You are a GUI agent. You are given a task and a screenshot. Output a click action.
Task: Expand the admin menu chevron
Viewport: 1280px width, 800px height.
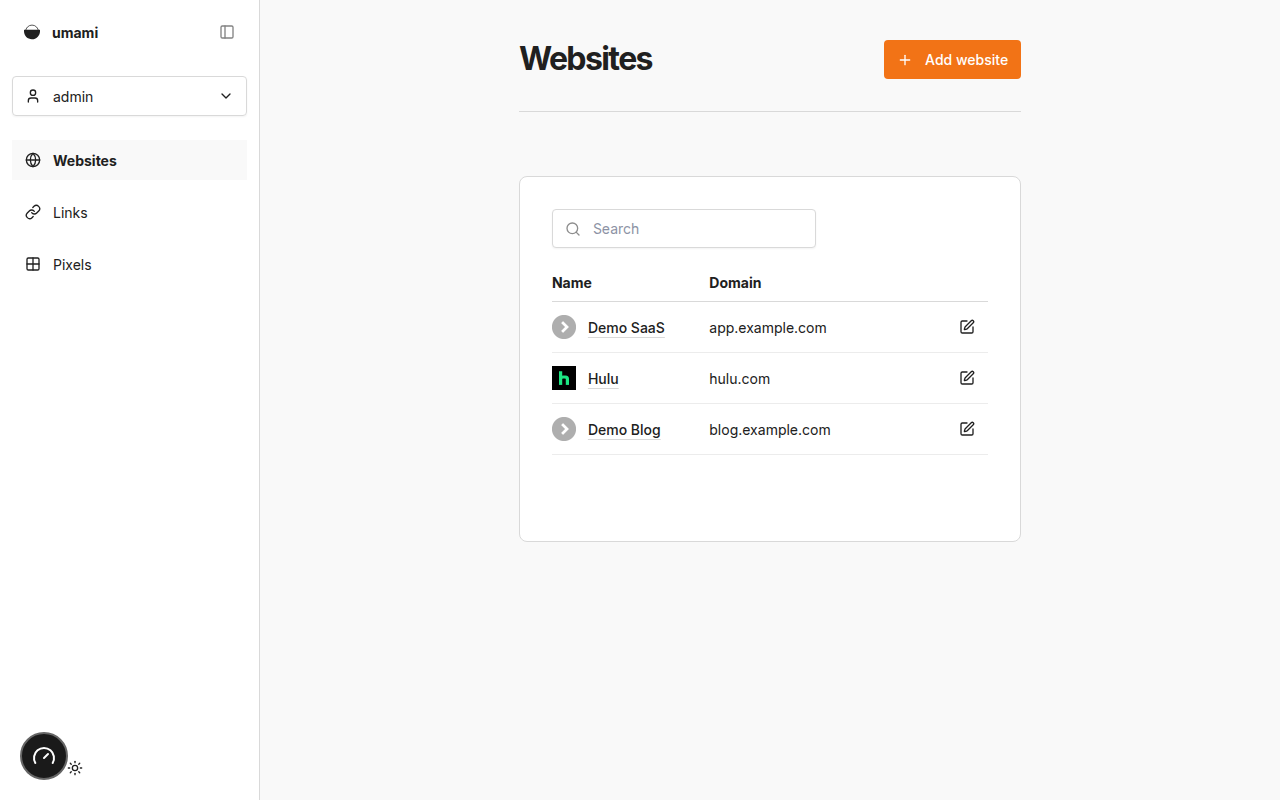coord(226,96)
